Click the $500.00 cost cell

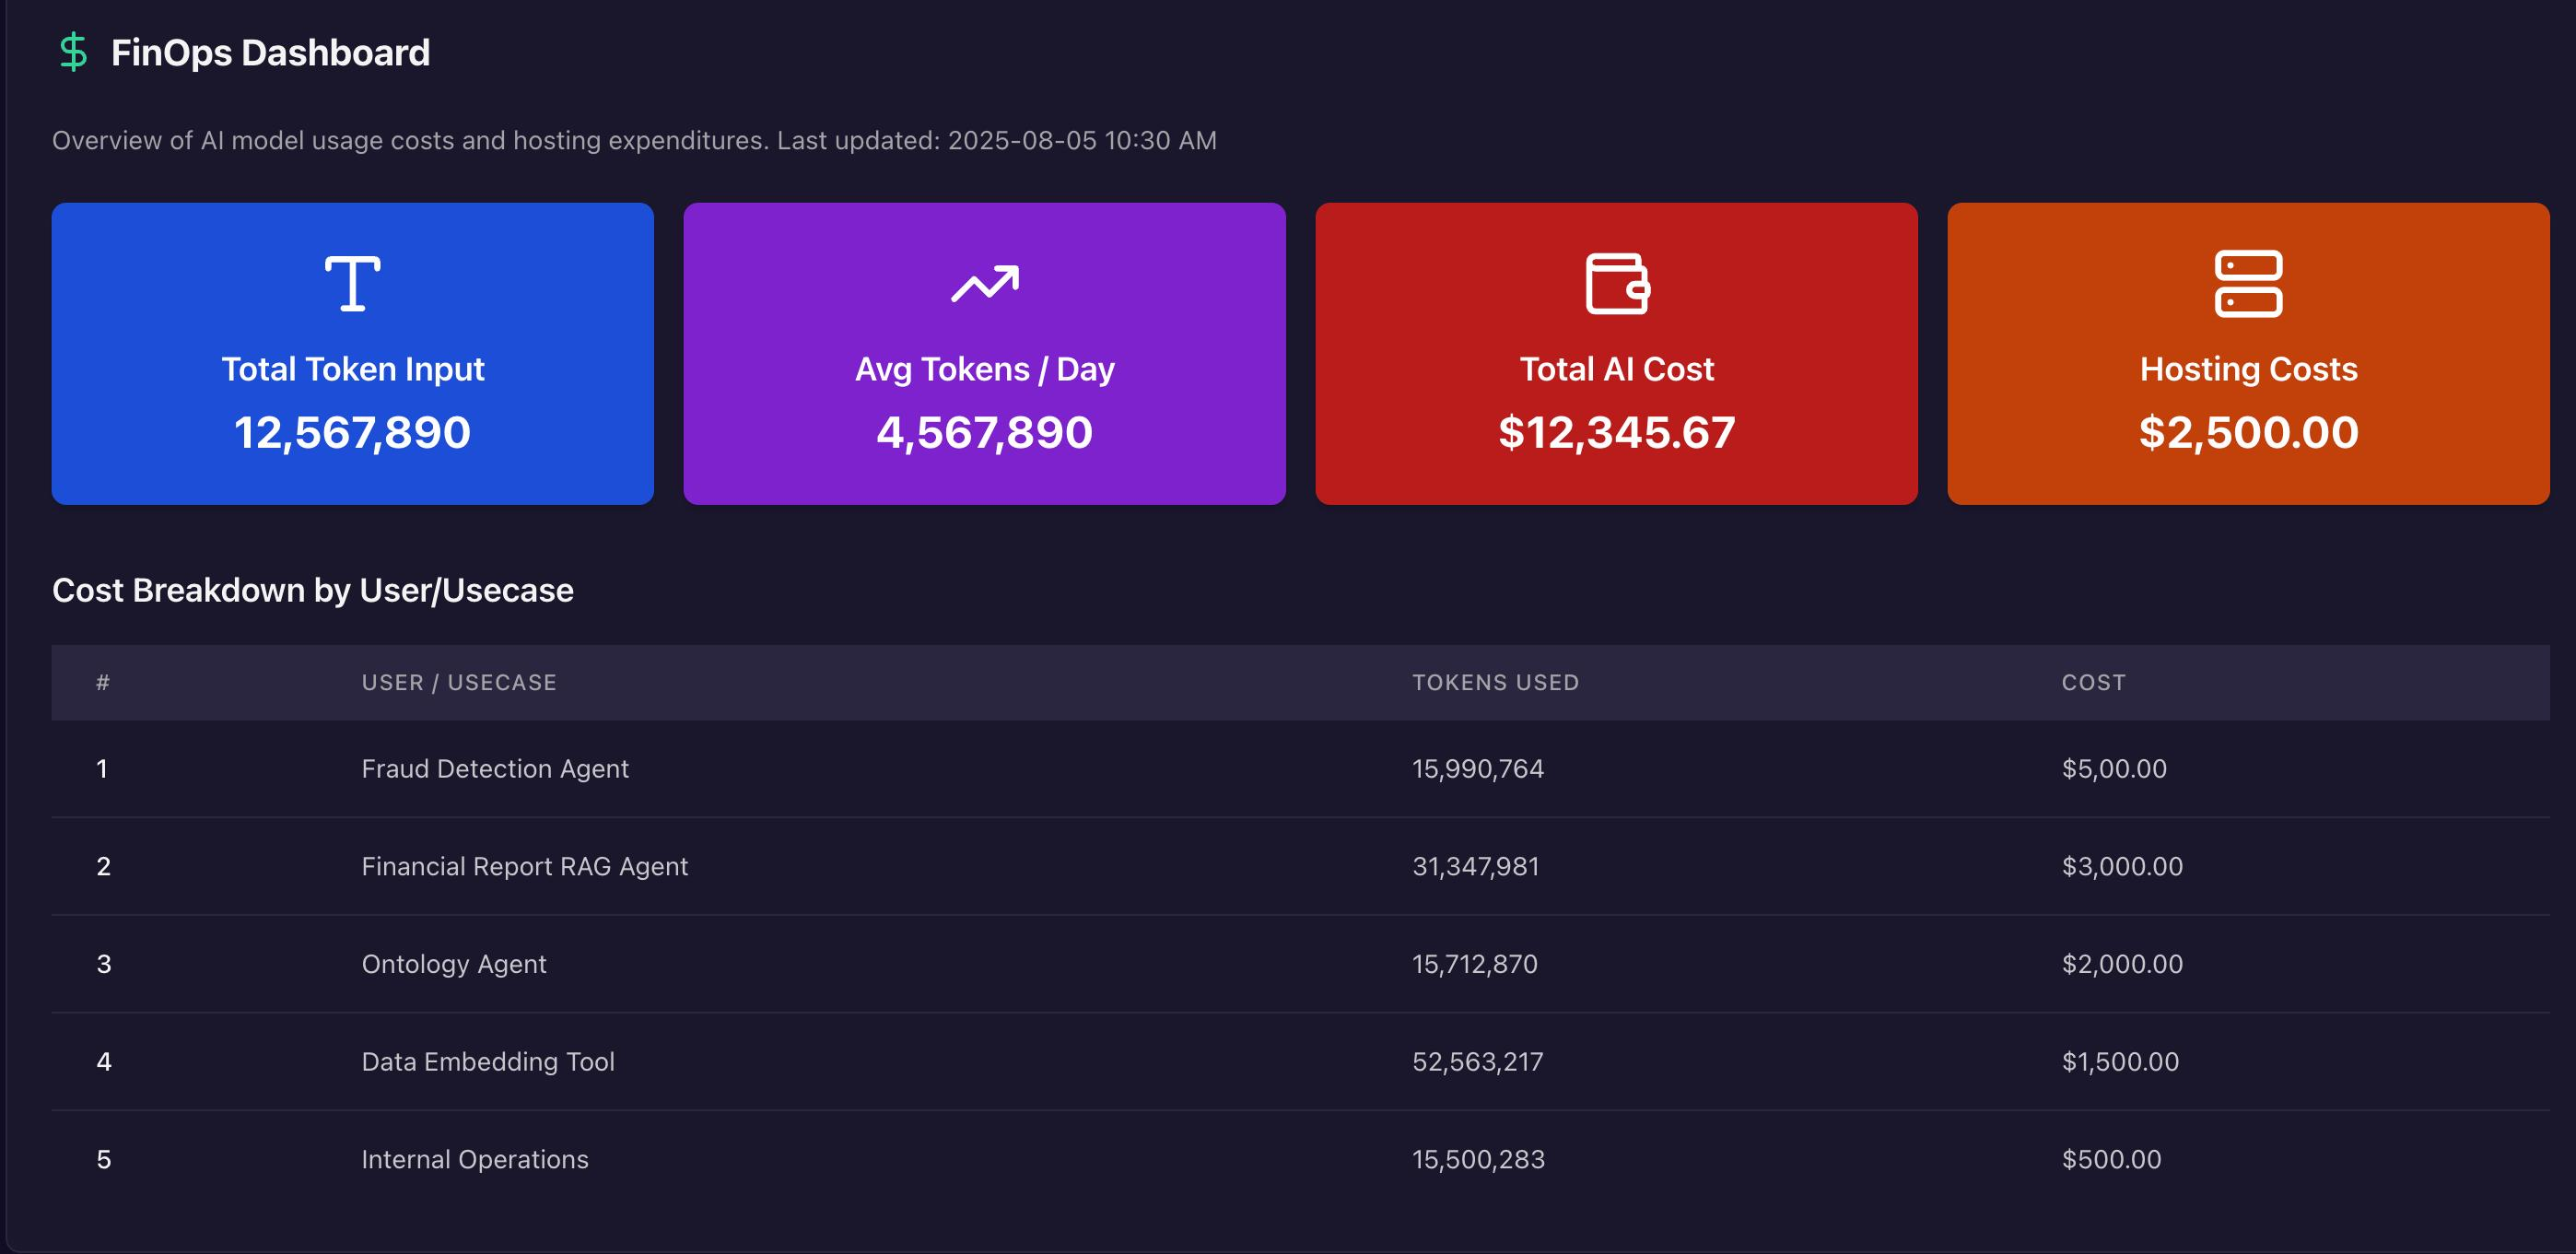(x=2111, y=1159)
